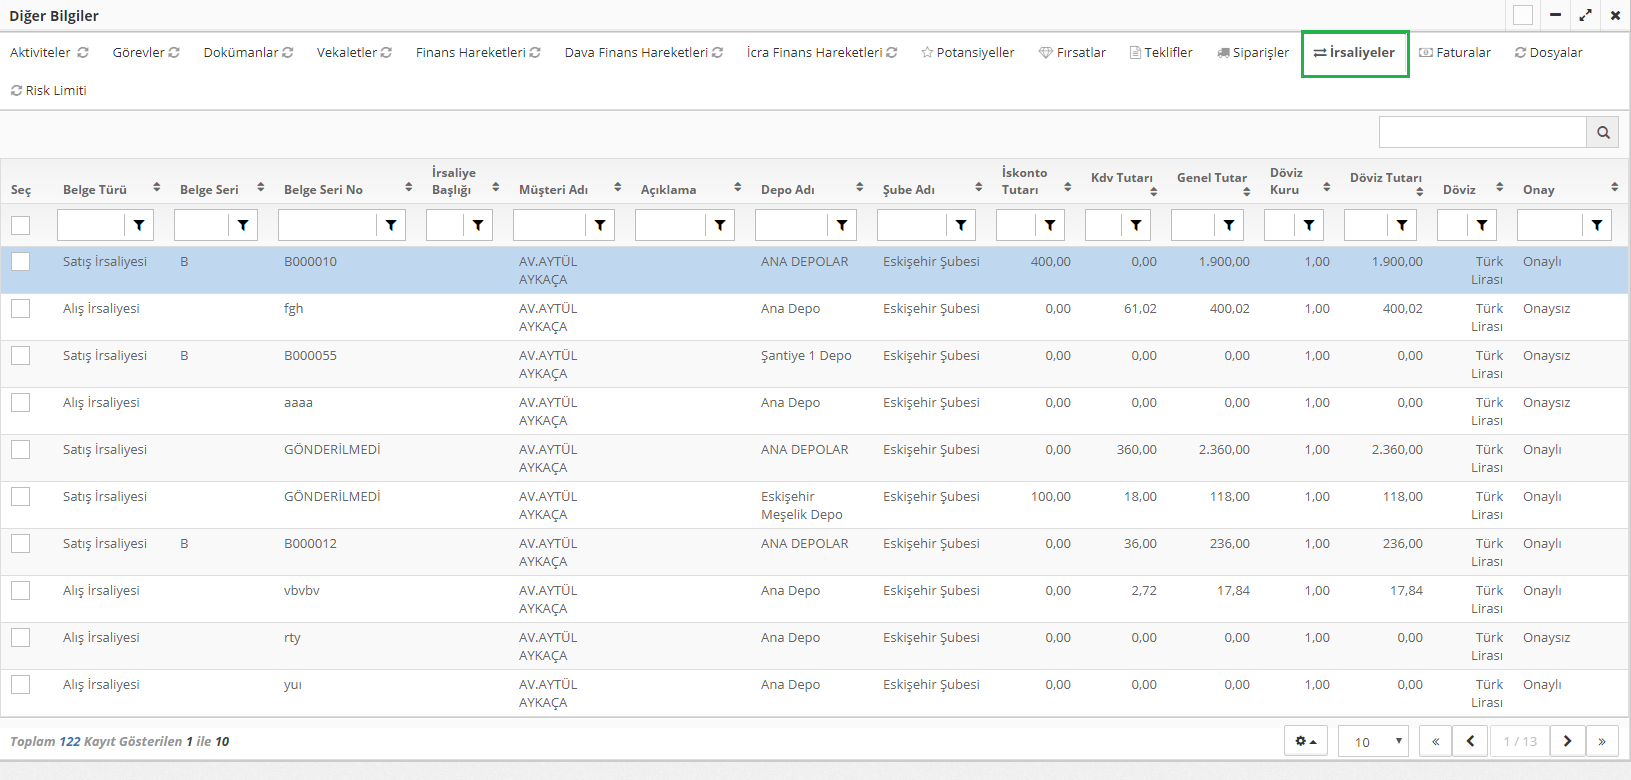The image size is (1631, 780).
Task: Sort by Genel Tutar column arrows
Action: 1247,190
